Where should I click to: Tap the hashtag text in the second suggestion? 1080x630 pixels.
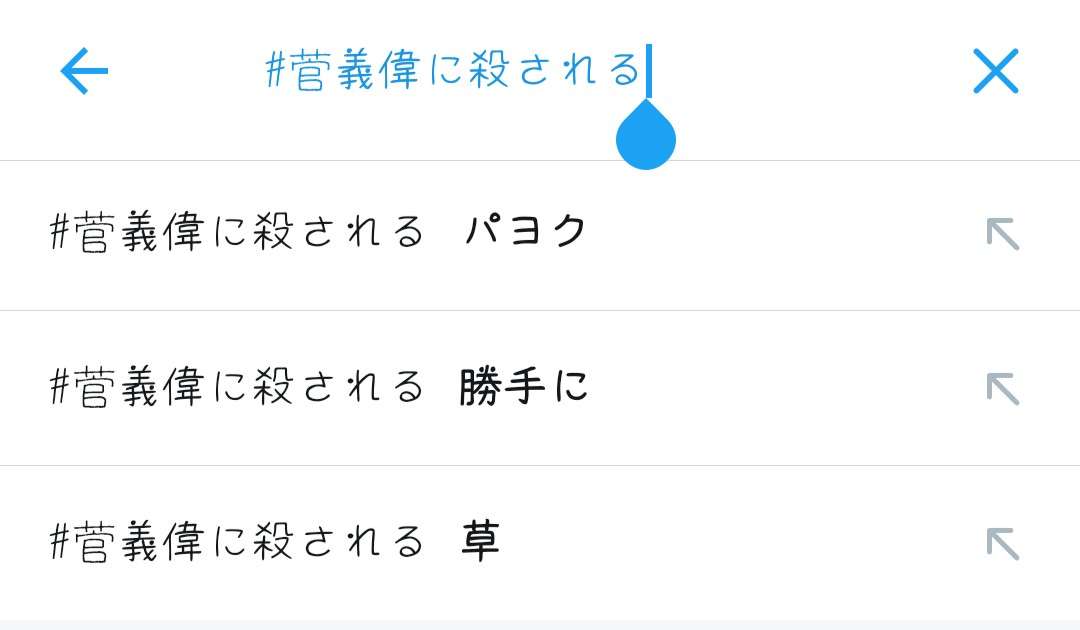pyautogui.click(x=237, y=386)
